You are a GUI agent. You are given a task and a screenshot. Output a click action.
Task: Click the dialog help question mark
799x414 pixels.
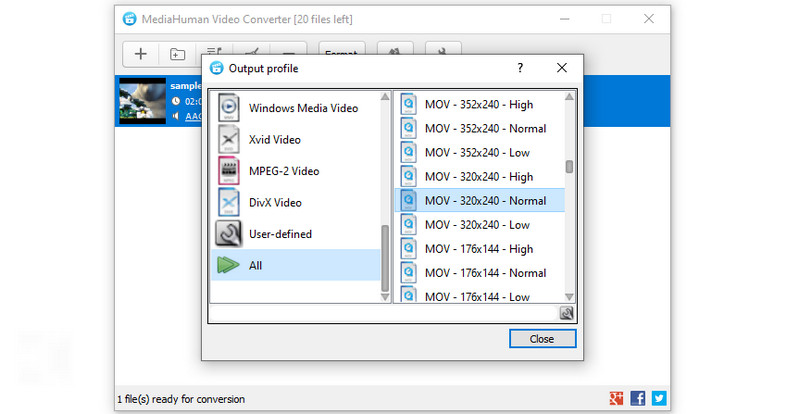coord(520,68)
